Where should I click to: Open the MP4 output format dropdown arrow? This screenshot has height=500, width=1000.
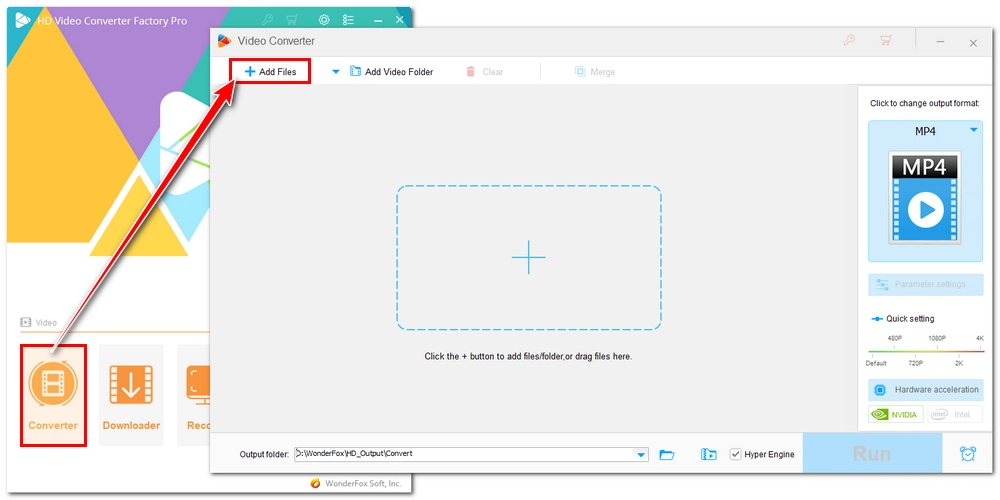[974, 130]
